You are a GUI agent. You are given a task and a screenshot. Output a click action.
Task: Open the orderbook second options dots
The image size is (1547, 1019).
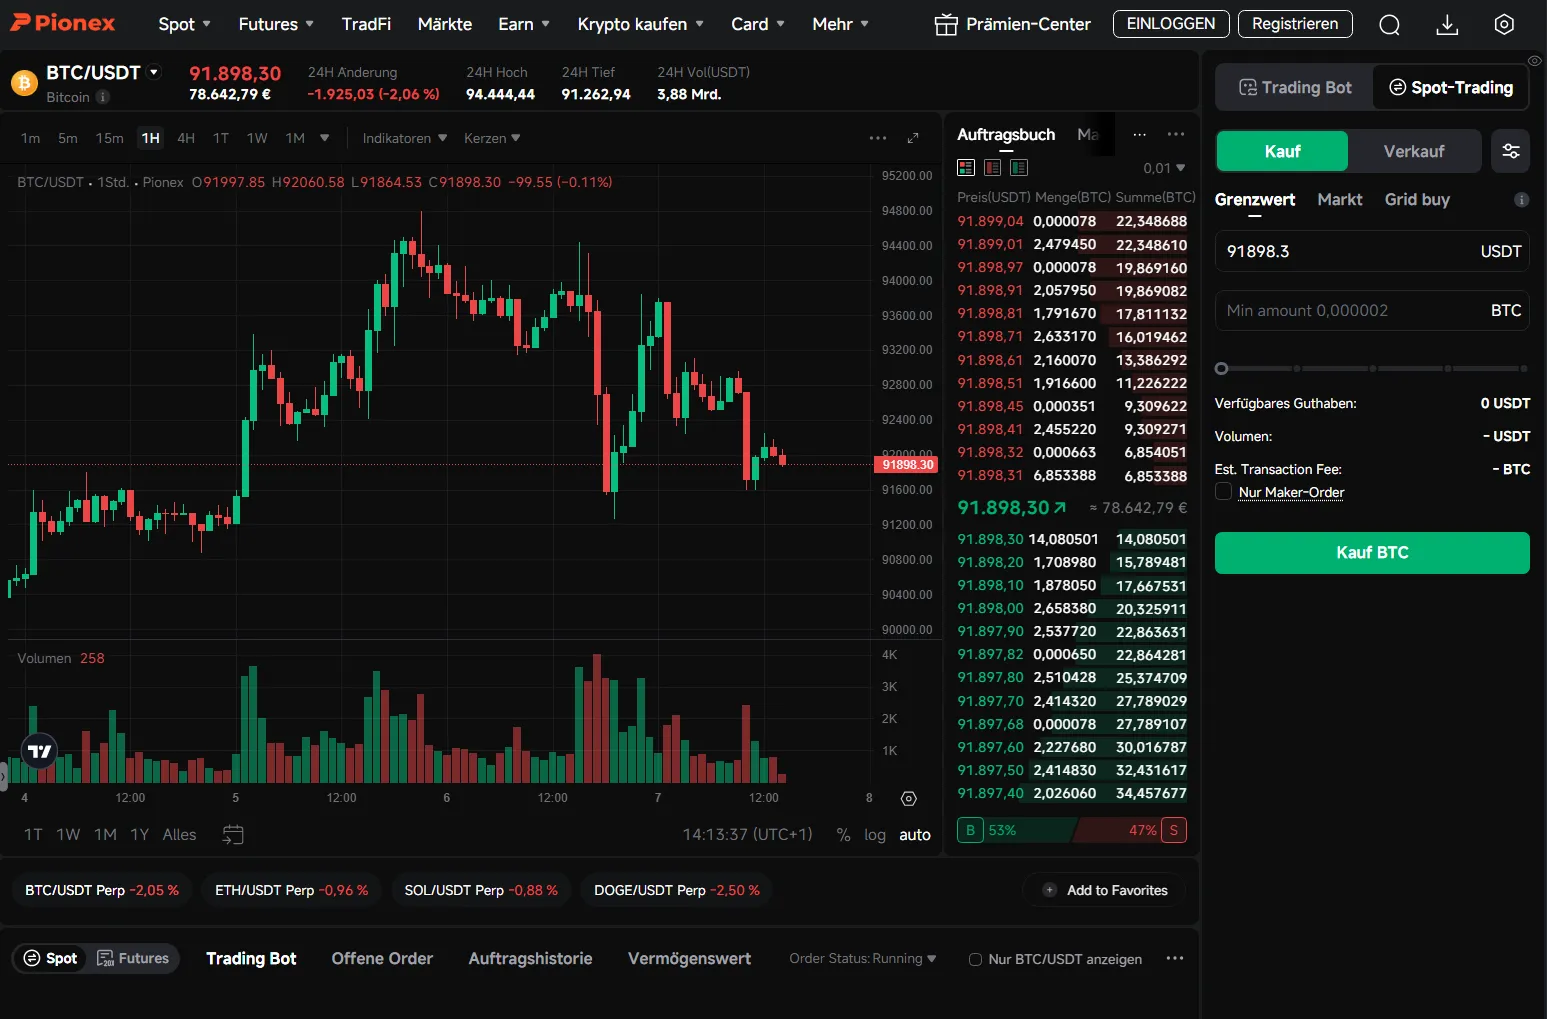pos(1139,134)
